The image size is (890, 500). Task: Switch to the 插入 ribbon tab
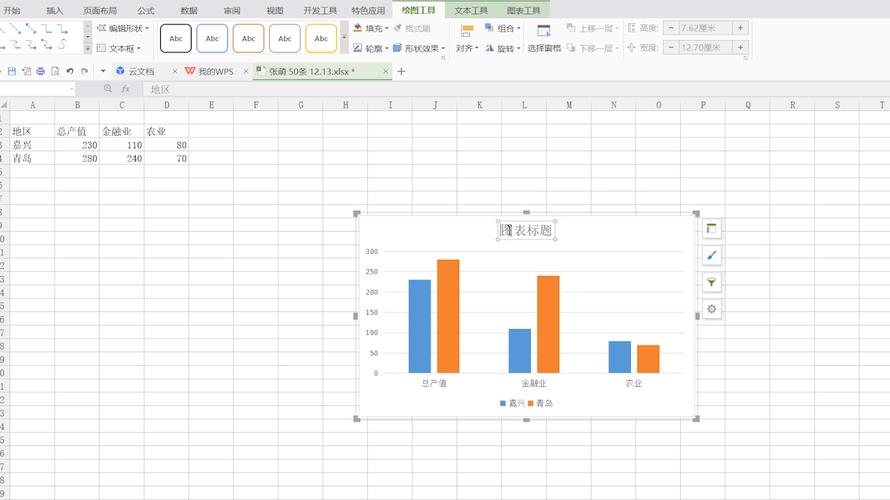54,10
